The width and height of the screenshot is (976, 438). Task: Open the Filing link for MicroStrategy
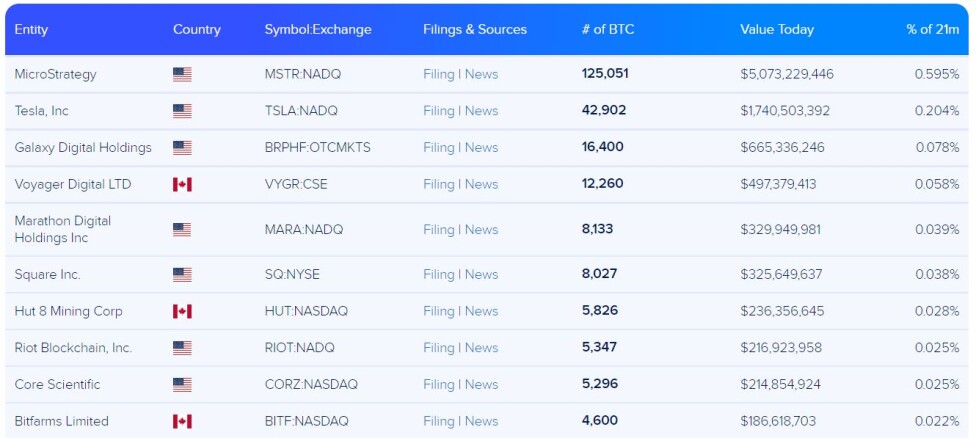point(439,74)
